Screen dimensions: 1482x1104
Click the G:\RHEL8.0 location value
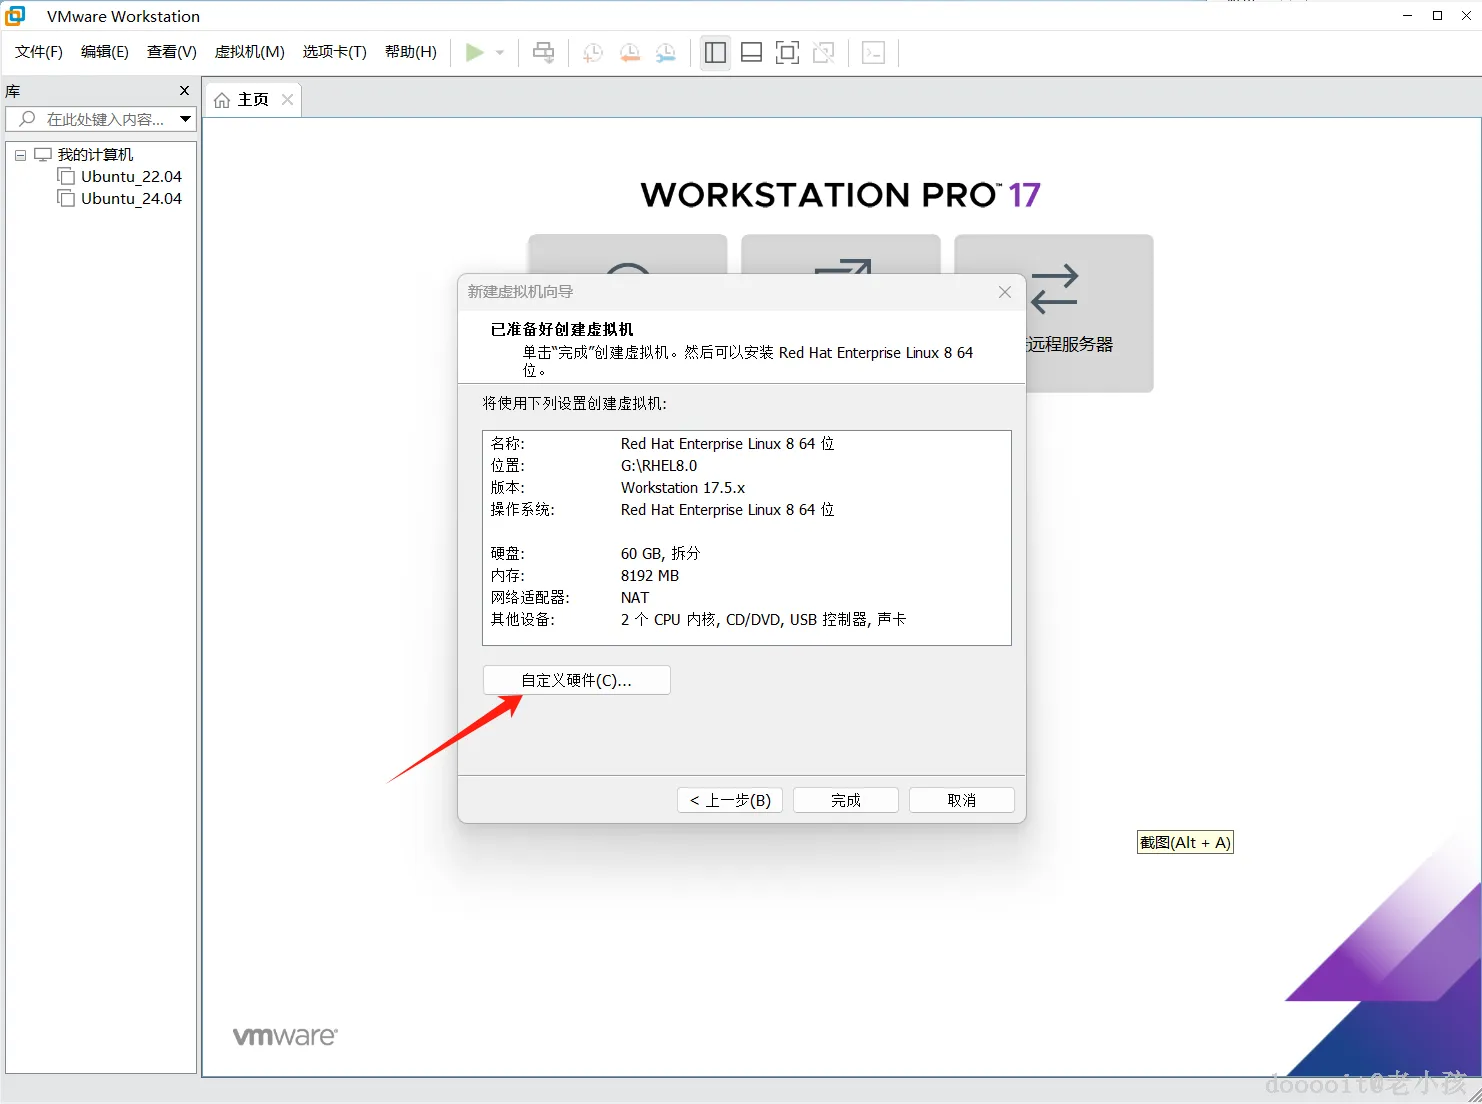tap(659, 466)
